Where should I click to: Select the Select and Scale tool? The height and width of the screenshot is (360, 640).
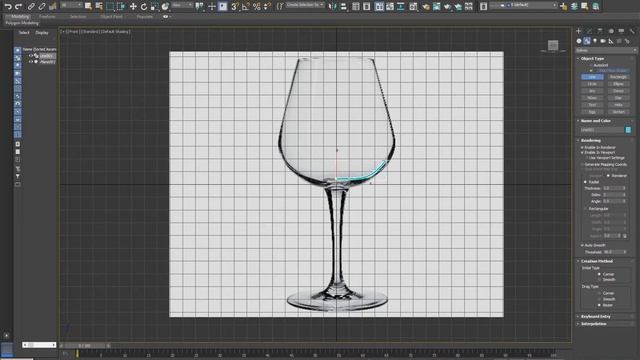click(x=155, y=7)
